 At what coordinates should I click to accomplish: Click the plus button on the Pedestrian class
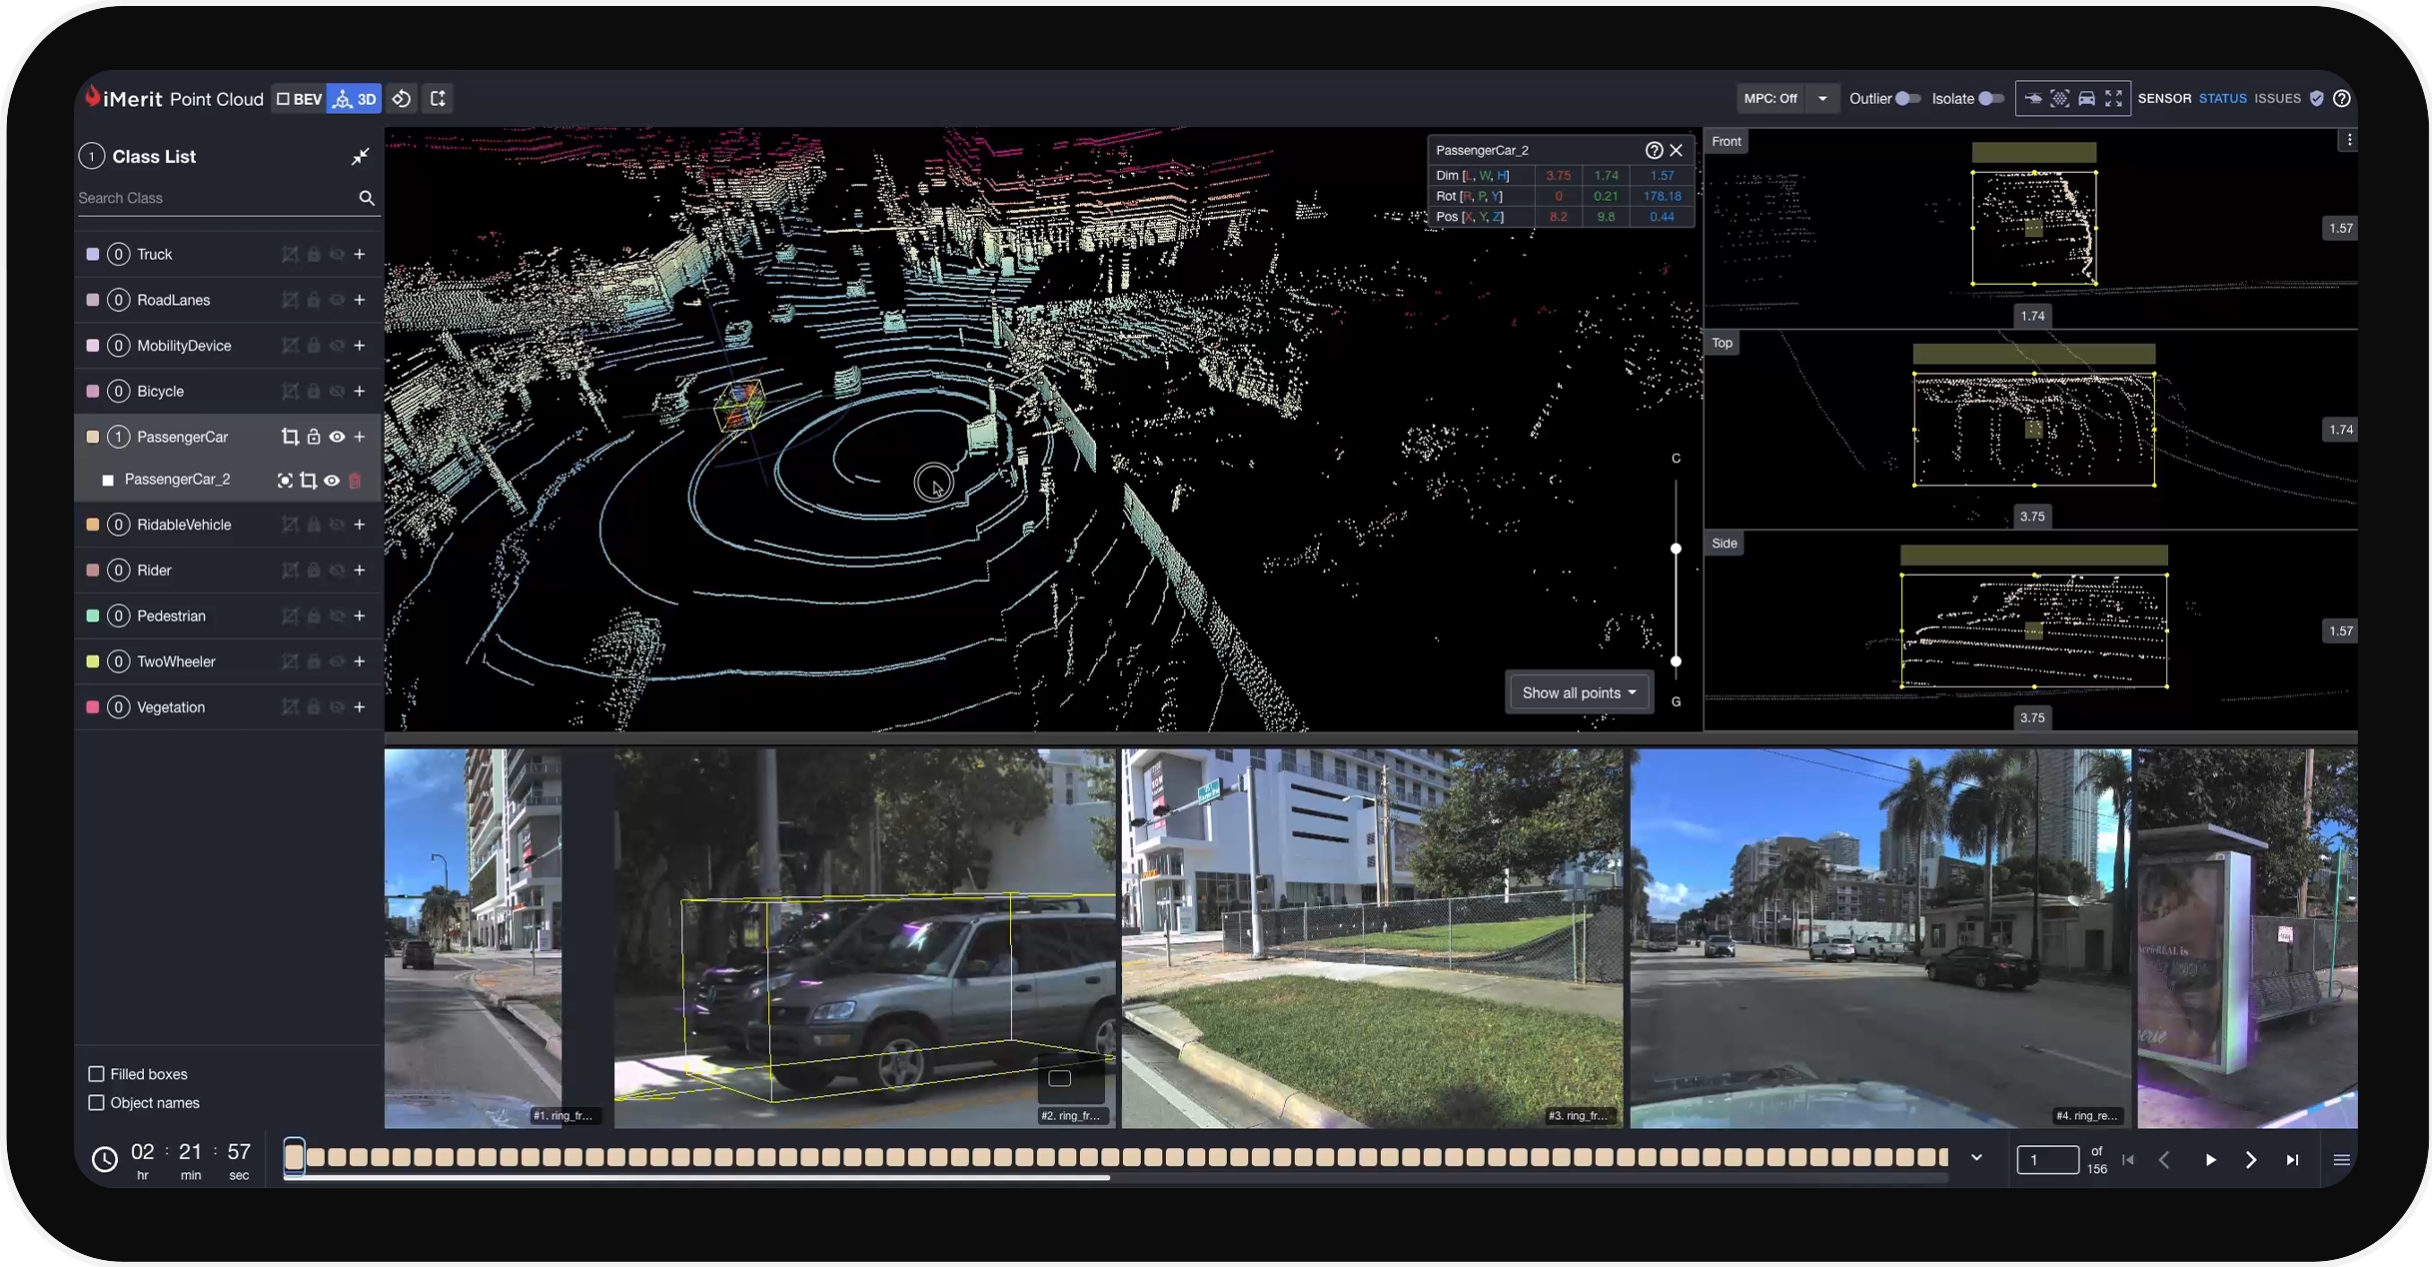[x=360, y=616]
